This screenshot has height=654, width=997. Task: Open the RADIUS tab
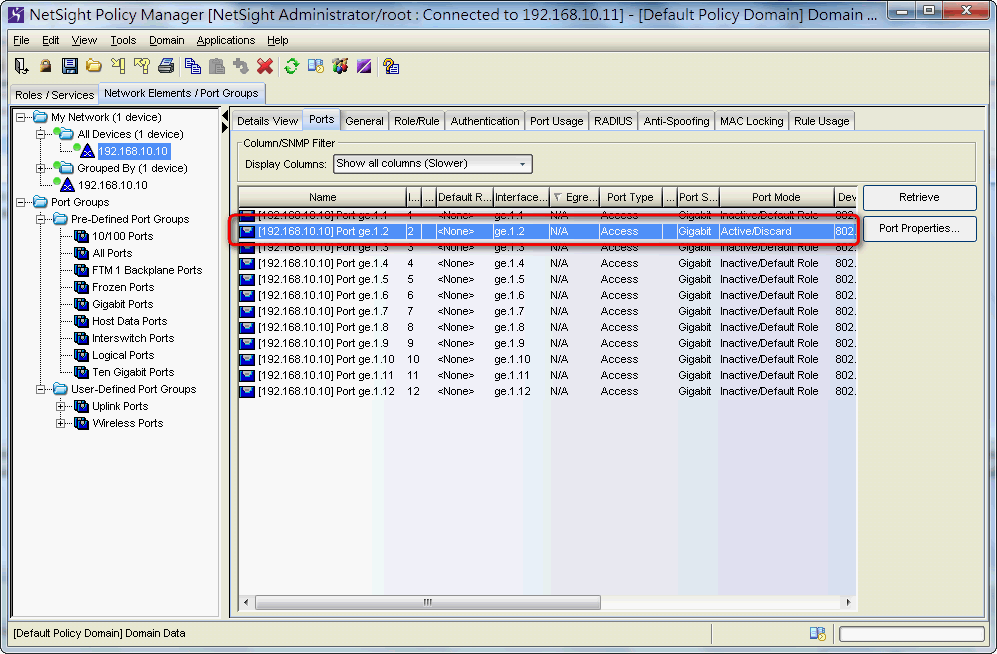tap(613, 121)
